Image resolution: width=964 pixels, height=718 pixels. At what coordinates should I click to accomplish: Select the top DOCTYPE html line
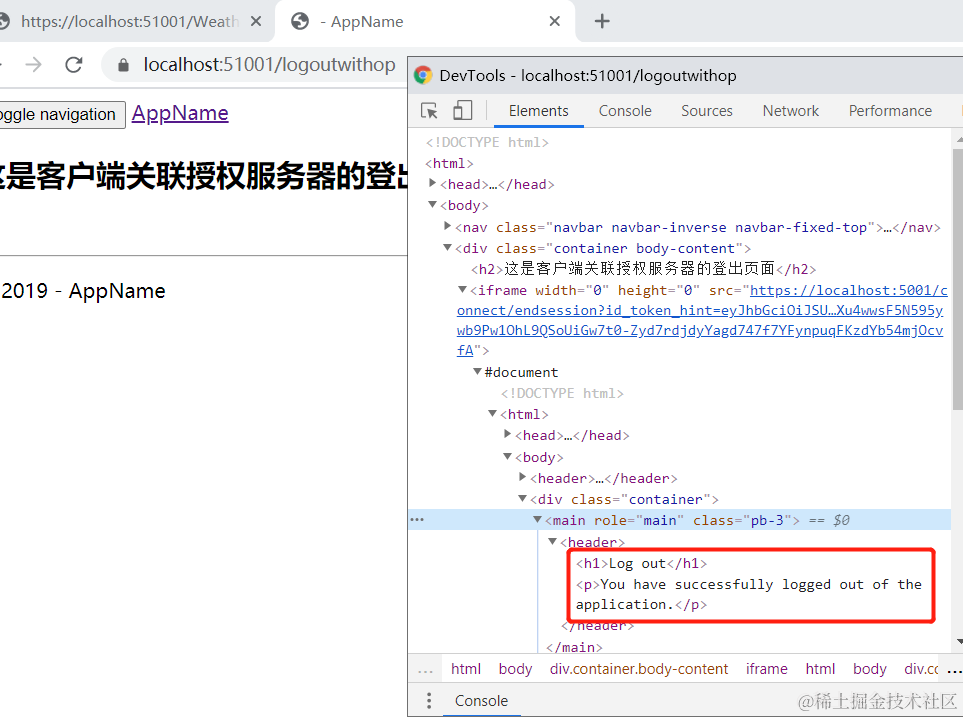pyautogui.click(x=487, y=143)
